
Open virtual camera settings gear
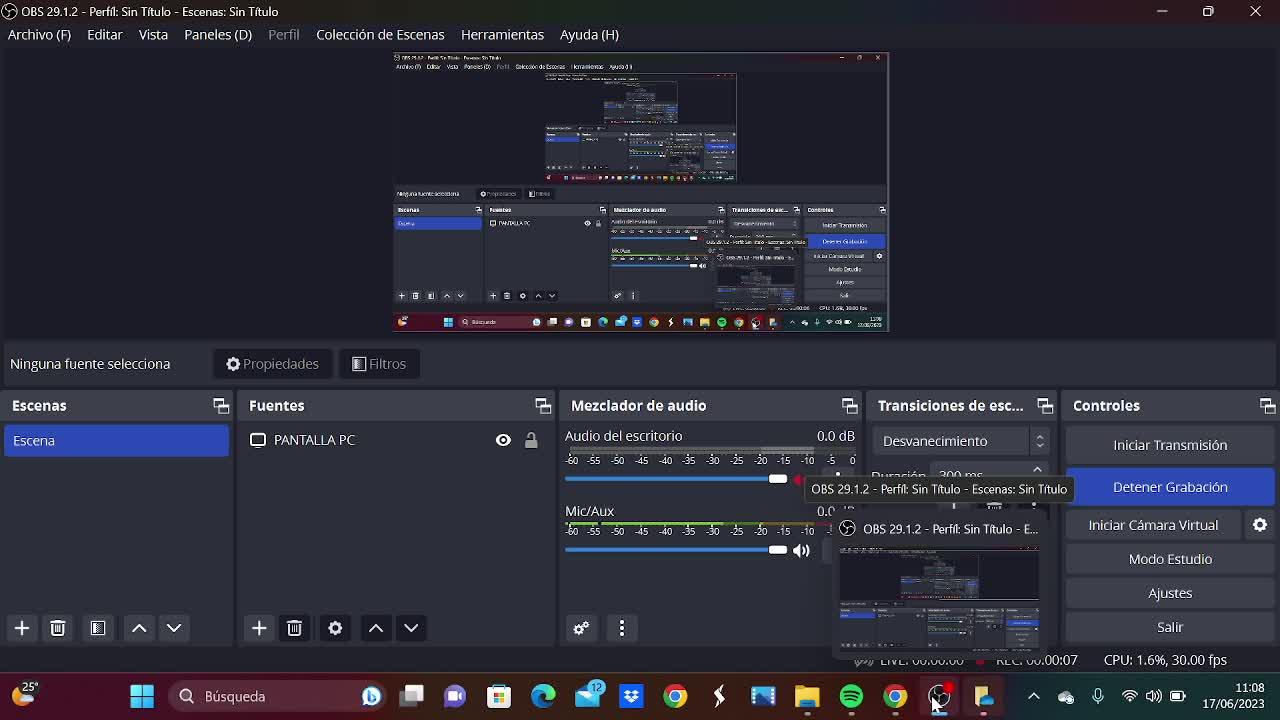pos(1260,525)
